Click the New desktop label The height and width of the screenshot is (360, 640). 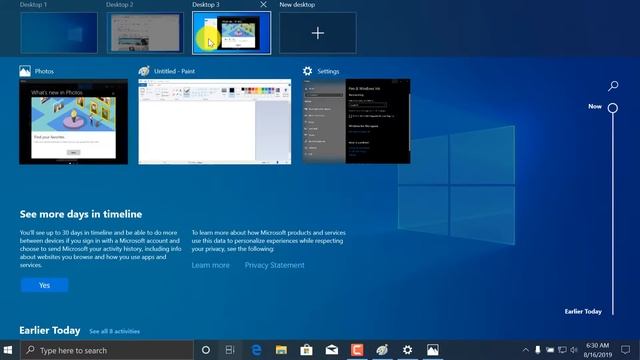point(297,4)
